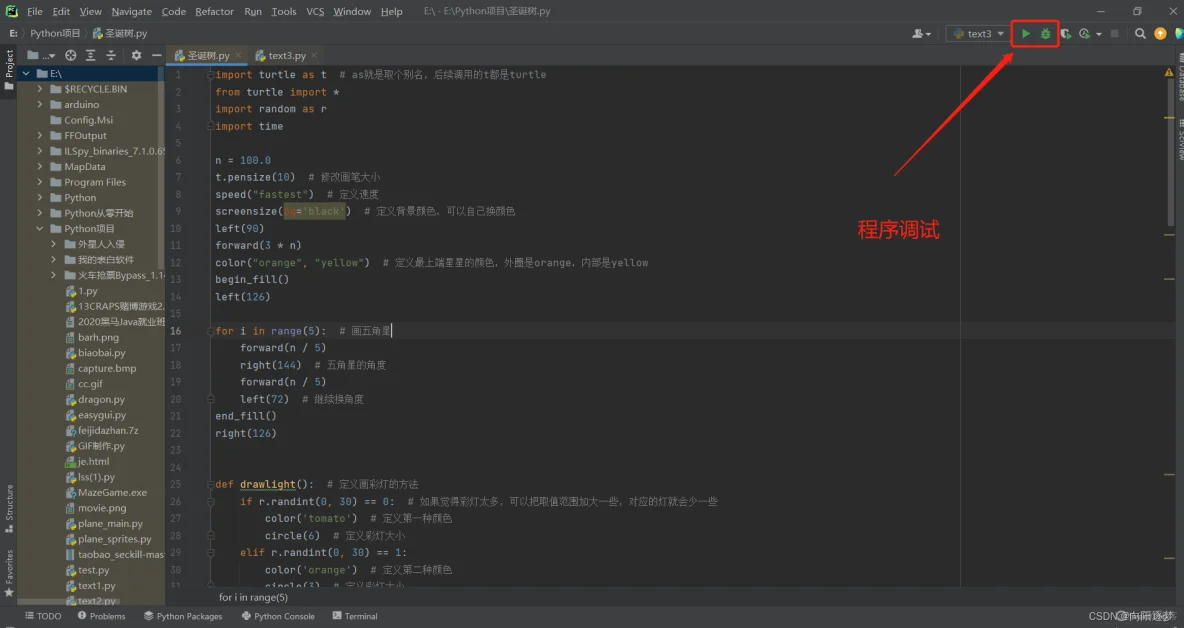
Task: Select plane_main.py in project tree
Action: [110, 523]
